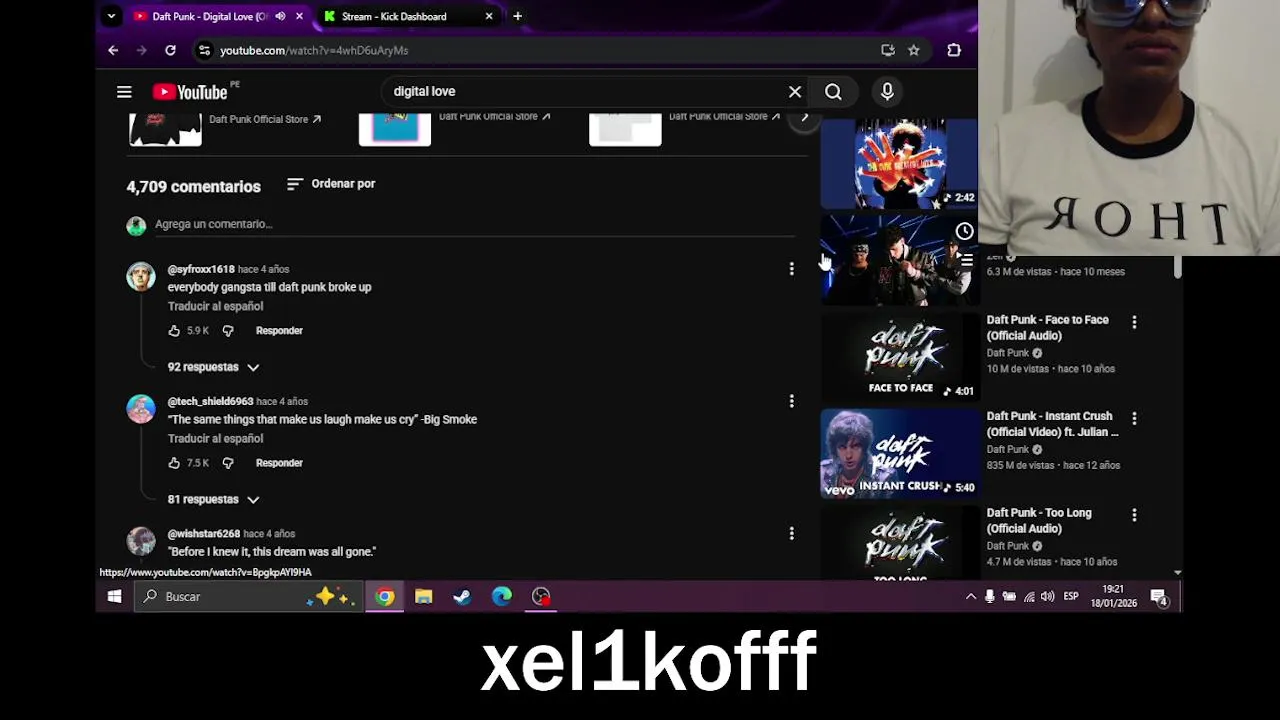Open Steam from the taskbar
Screen dimensions: 1280x720
462,597
